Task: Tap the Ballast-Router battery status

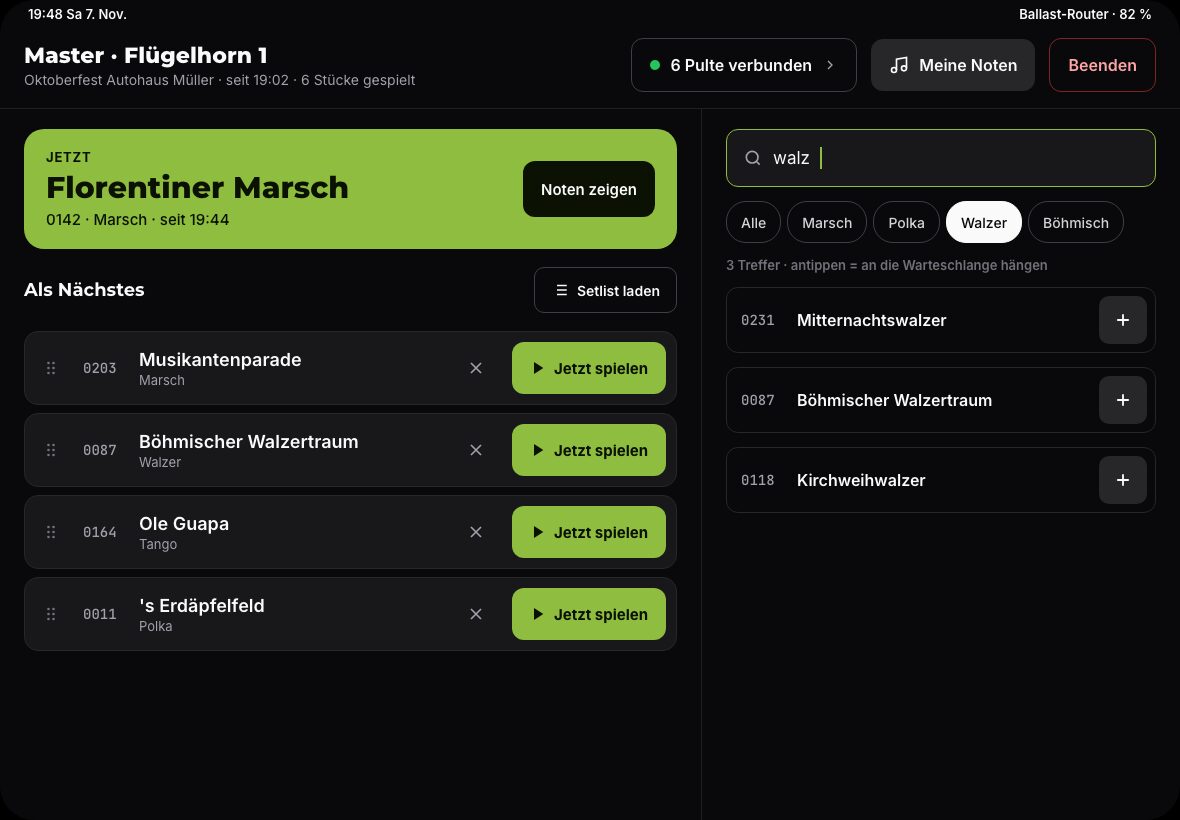Action: (x=1084, y=14)
